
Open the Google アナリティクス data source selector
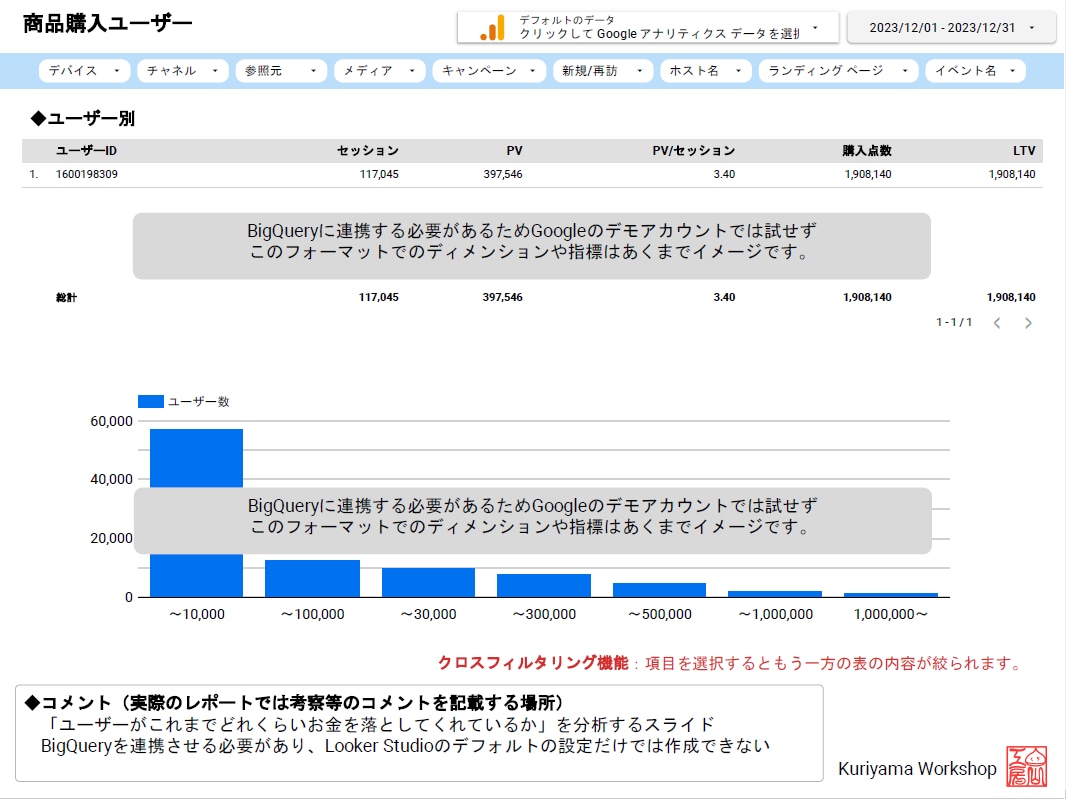(648, 28)
